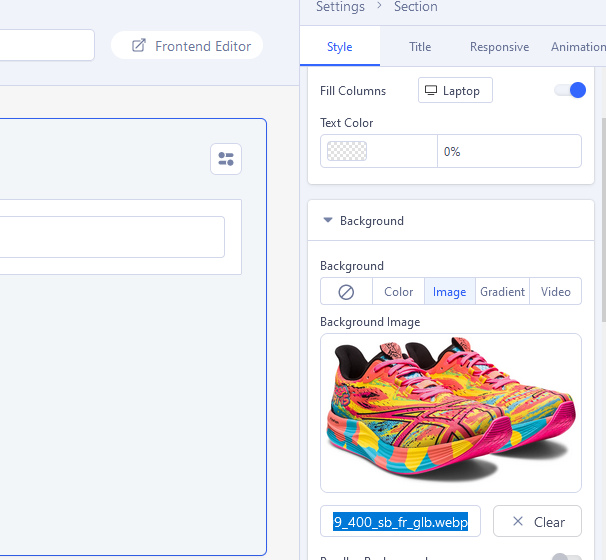The height and width of the screenshot is (560, 606).
Task: Select the Style tab
Action: click(x=340, y=47)
